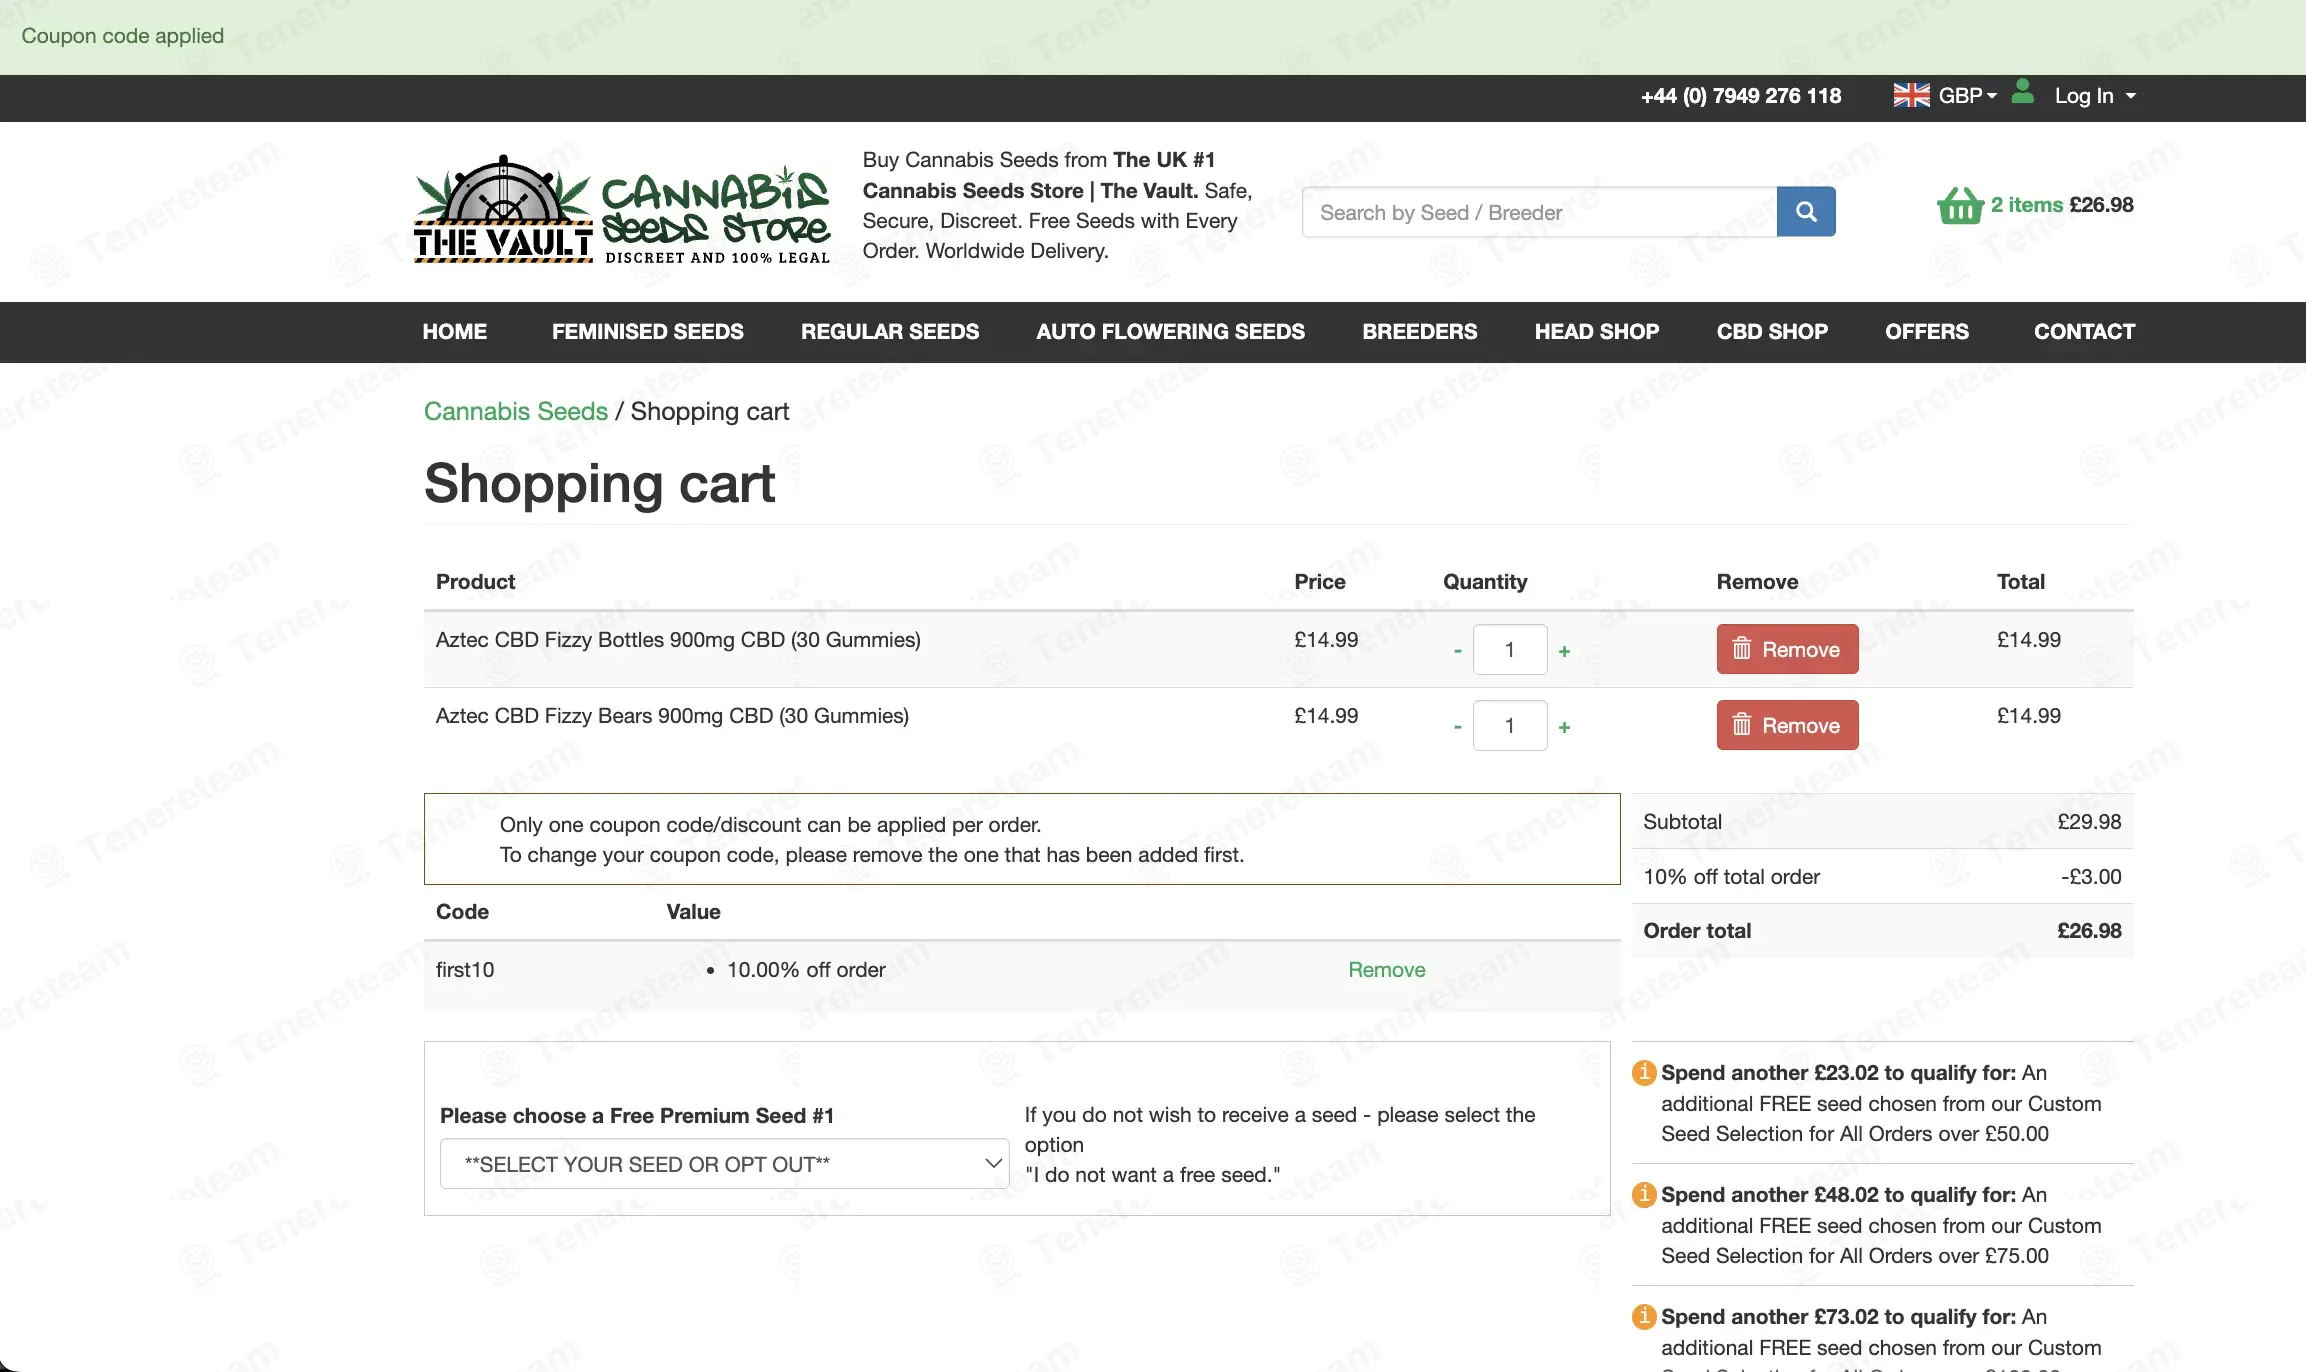Click the Subtotal £29.98 value
The height and width of the screenshot is (1372, 2306).
point(2089,822)
